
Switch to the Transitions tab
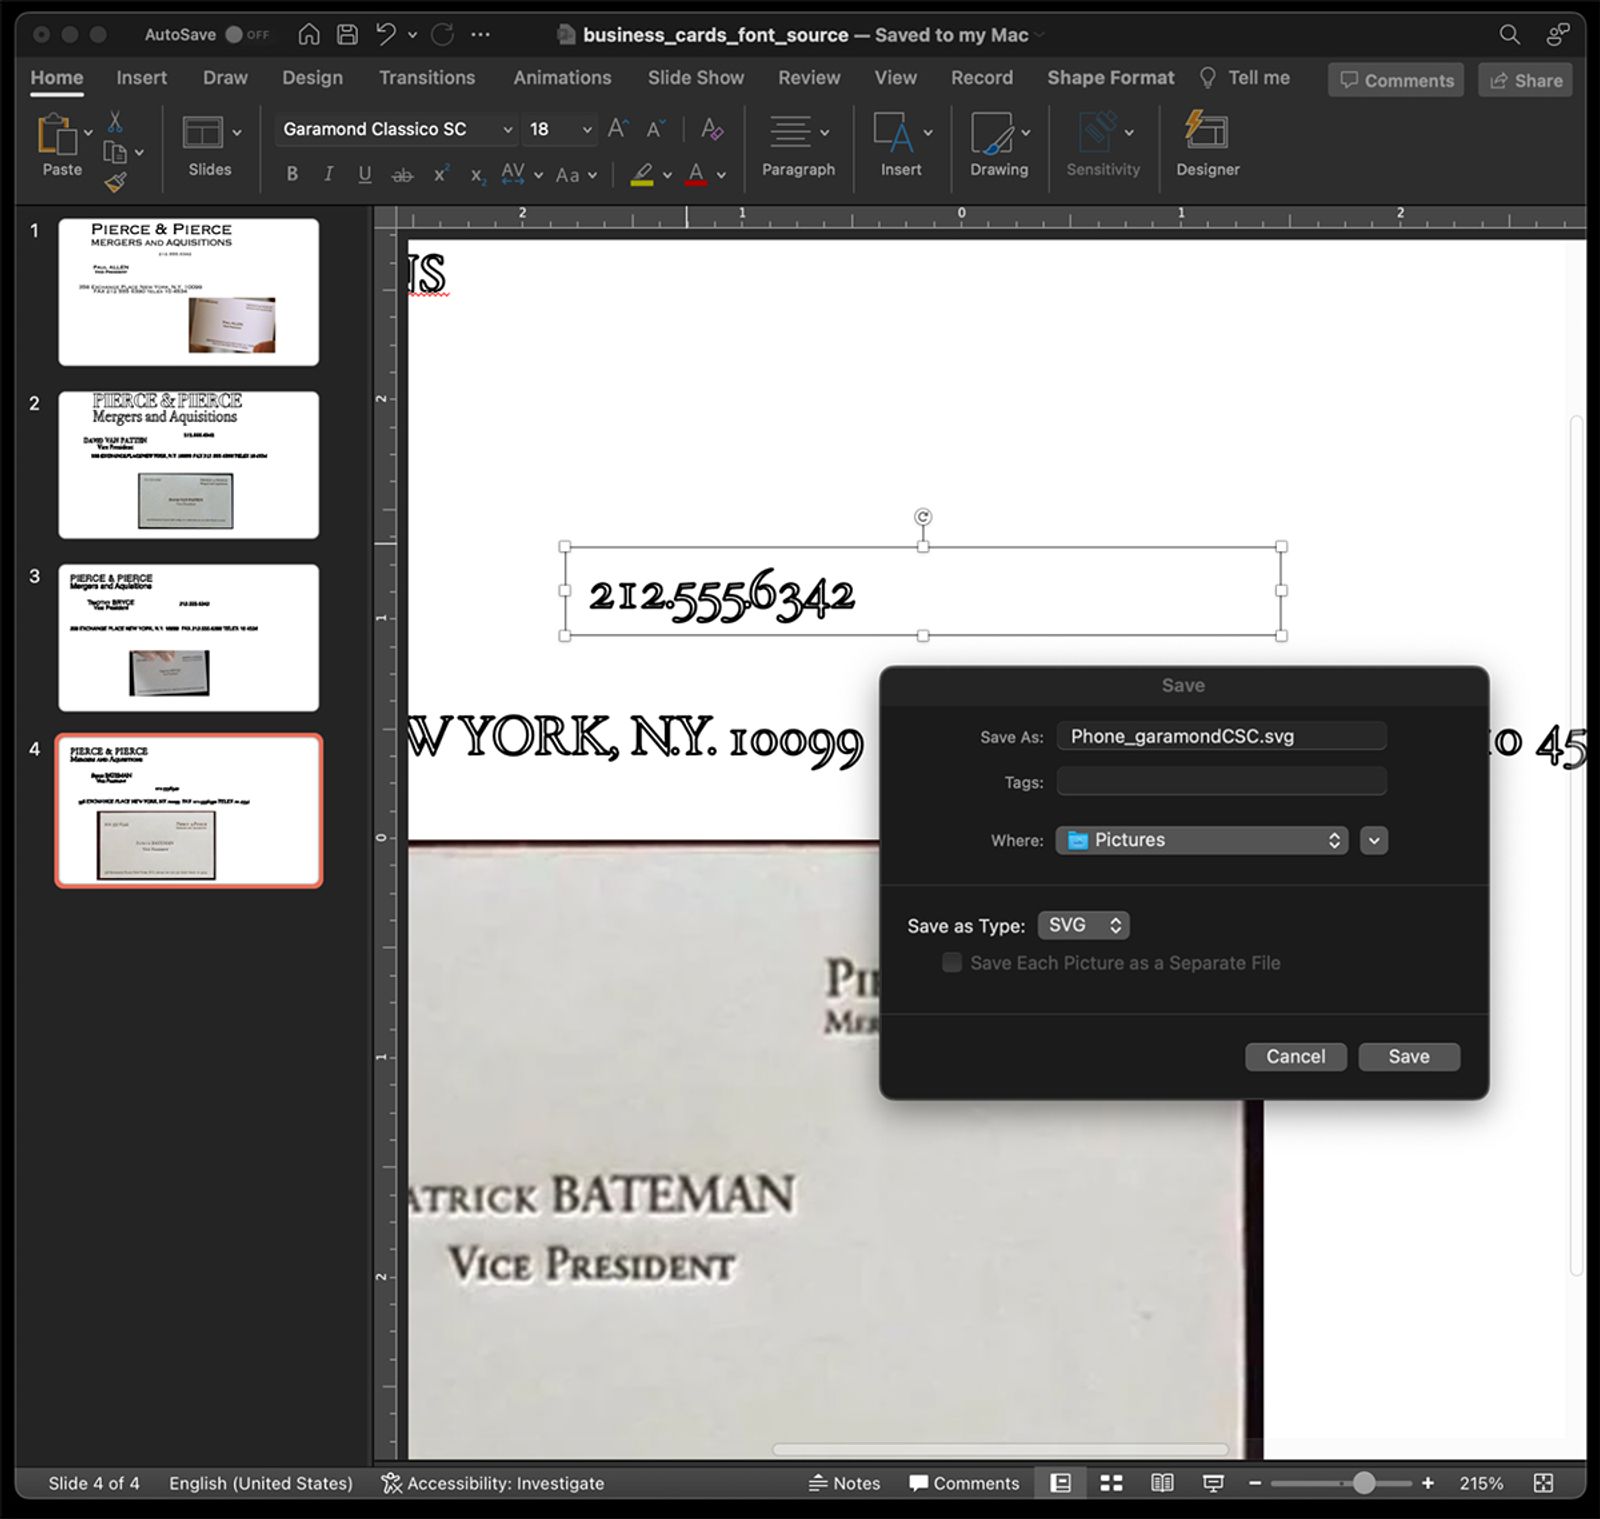[x=427, y=77]
